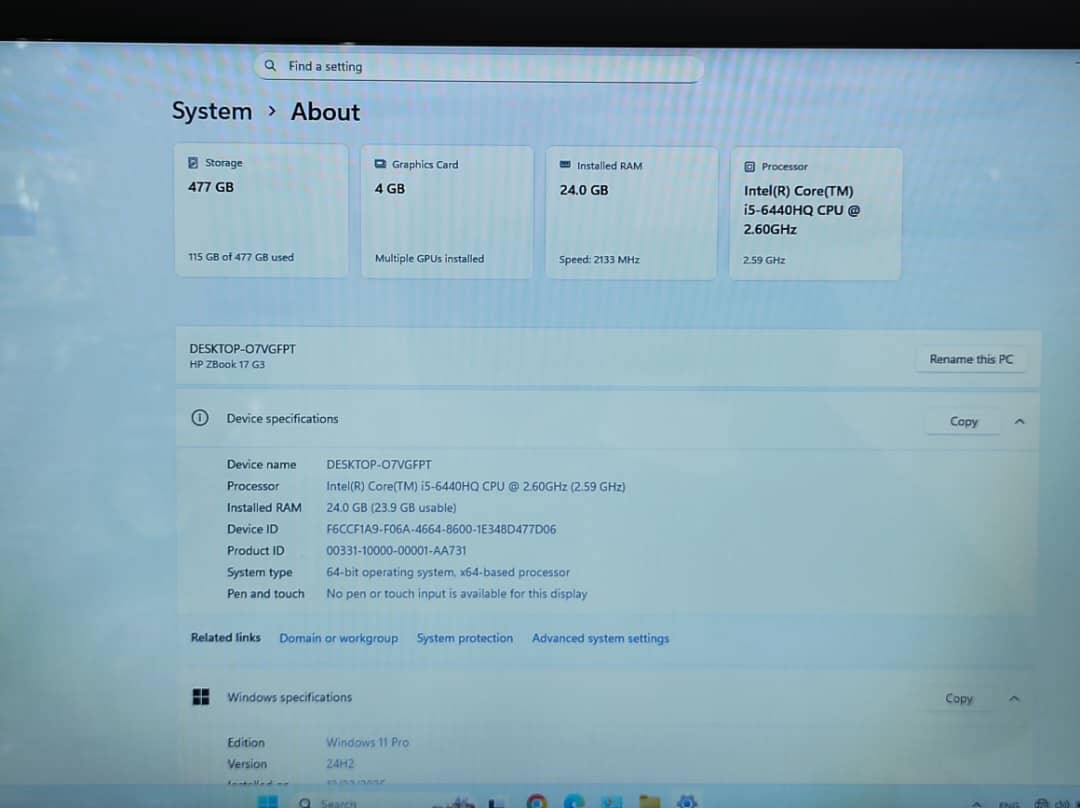
Task: Open Domain or workgroup link
Action: pyautogui.click(x=338, y=638)
